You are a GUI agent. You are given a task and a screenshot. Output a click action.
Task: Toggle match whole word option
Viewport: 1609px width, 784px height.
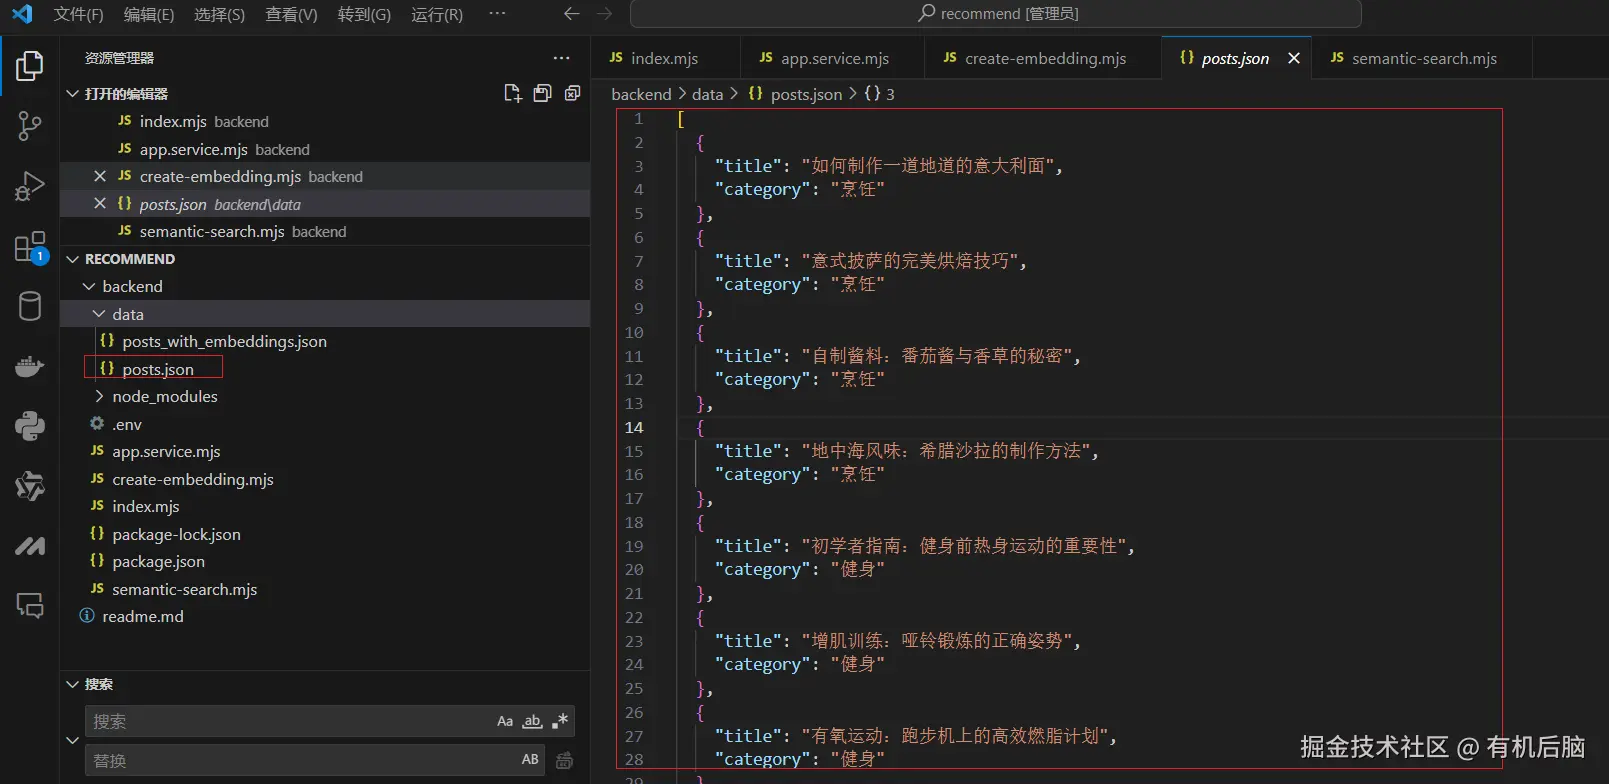[x=533, y=721]
